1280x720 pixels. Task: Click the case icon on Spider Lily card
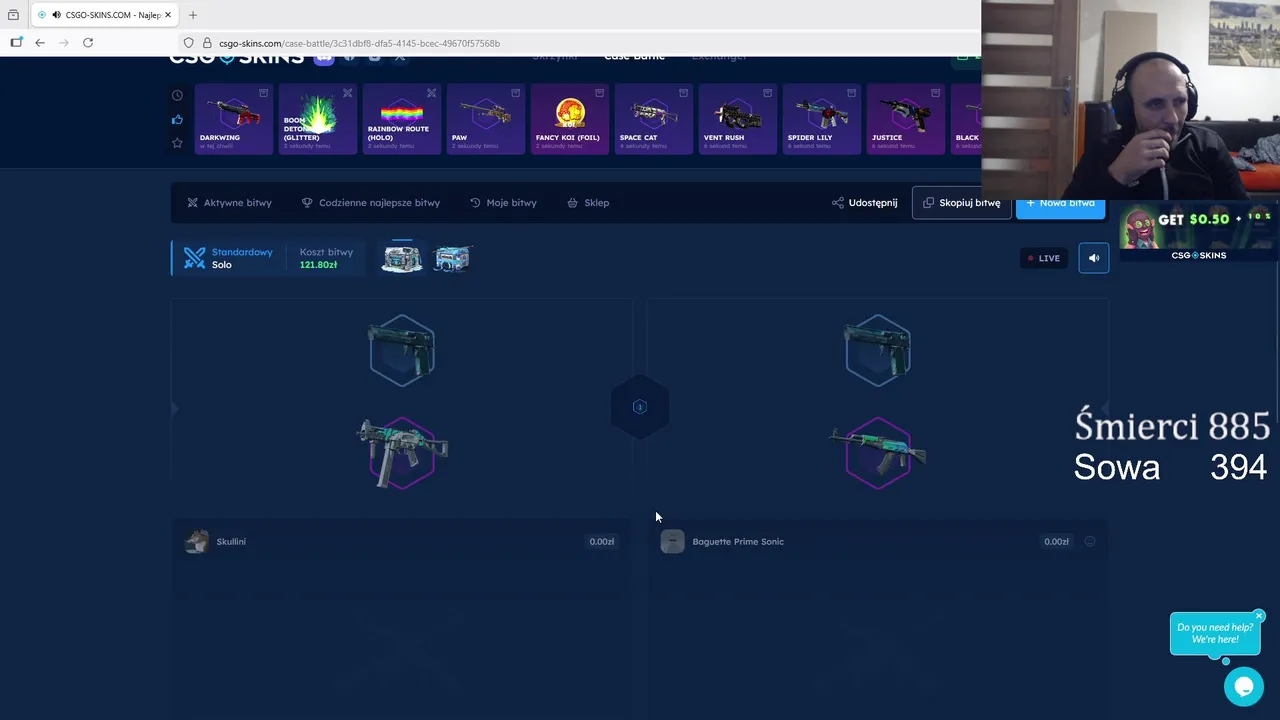click(851, 93)
